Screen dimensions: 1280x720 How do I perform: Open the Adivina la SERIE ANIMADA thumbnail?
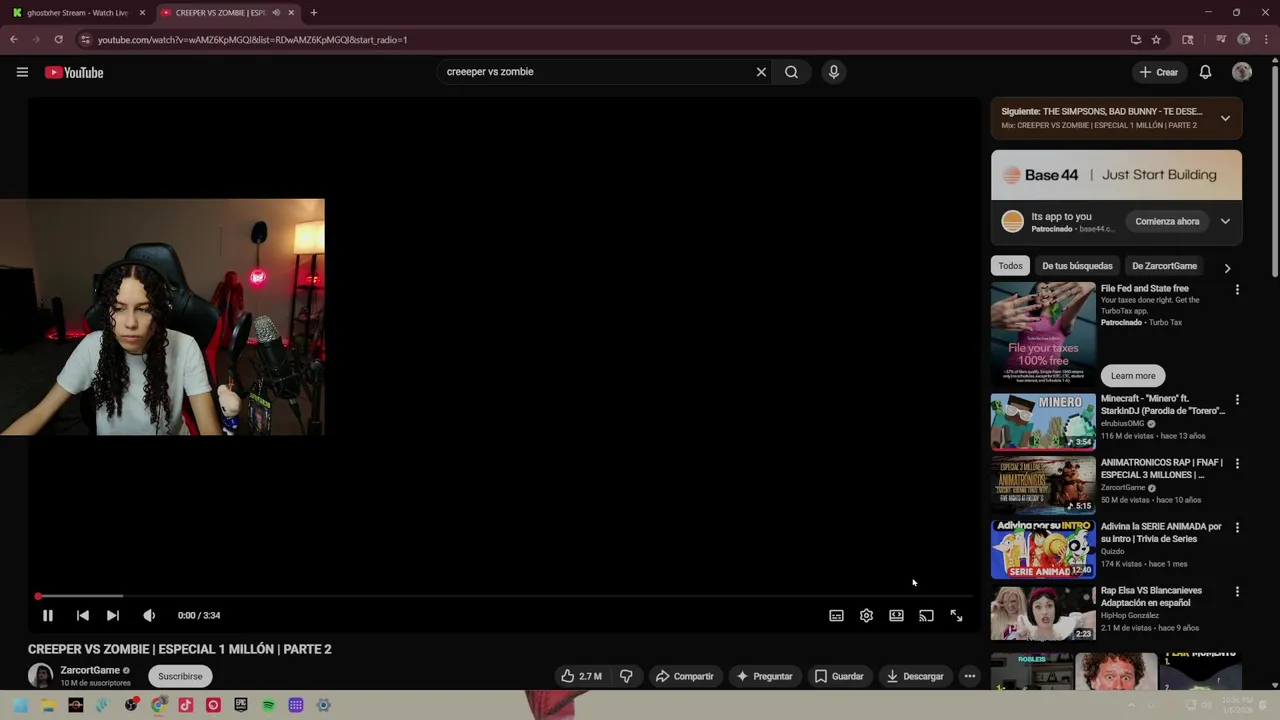click(1043, 549)
